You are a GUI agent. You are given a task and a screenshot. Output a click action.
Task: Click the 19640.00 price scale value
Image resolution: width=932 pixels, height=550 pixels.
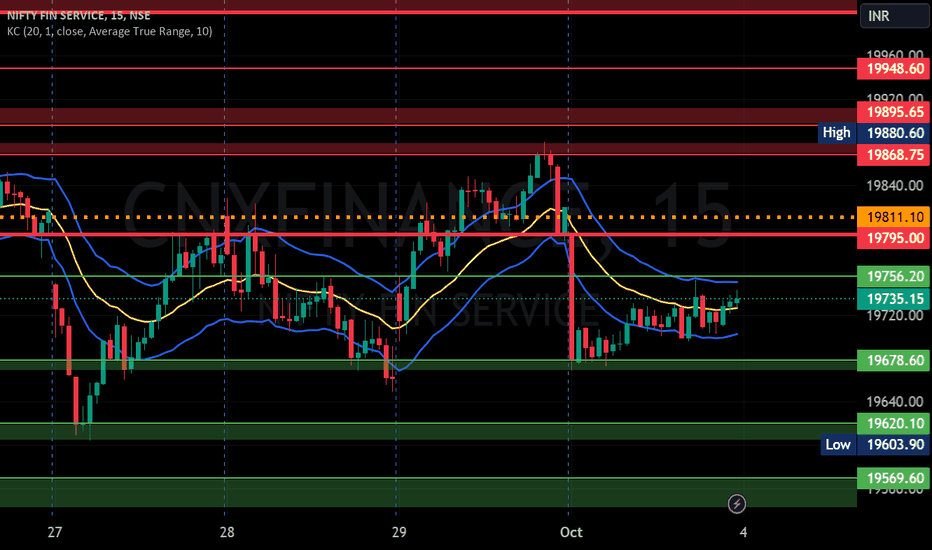point(895,402)
